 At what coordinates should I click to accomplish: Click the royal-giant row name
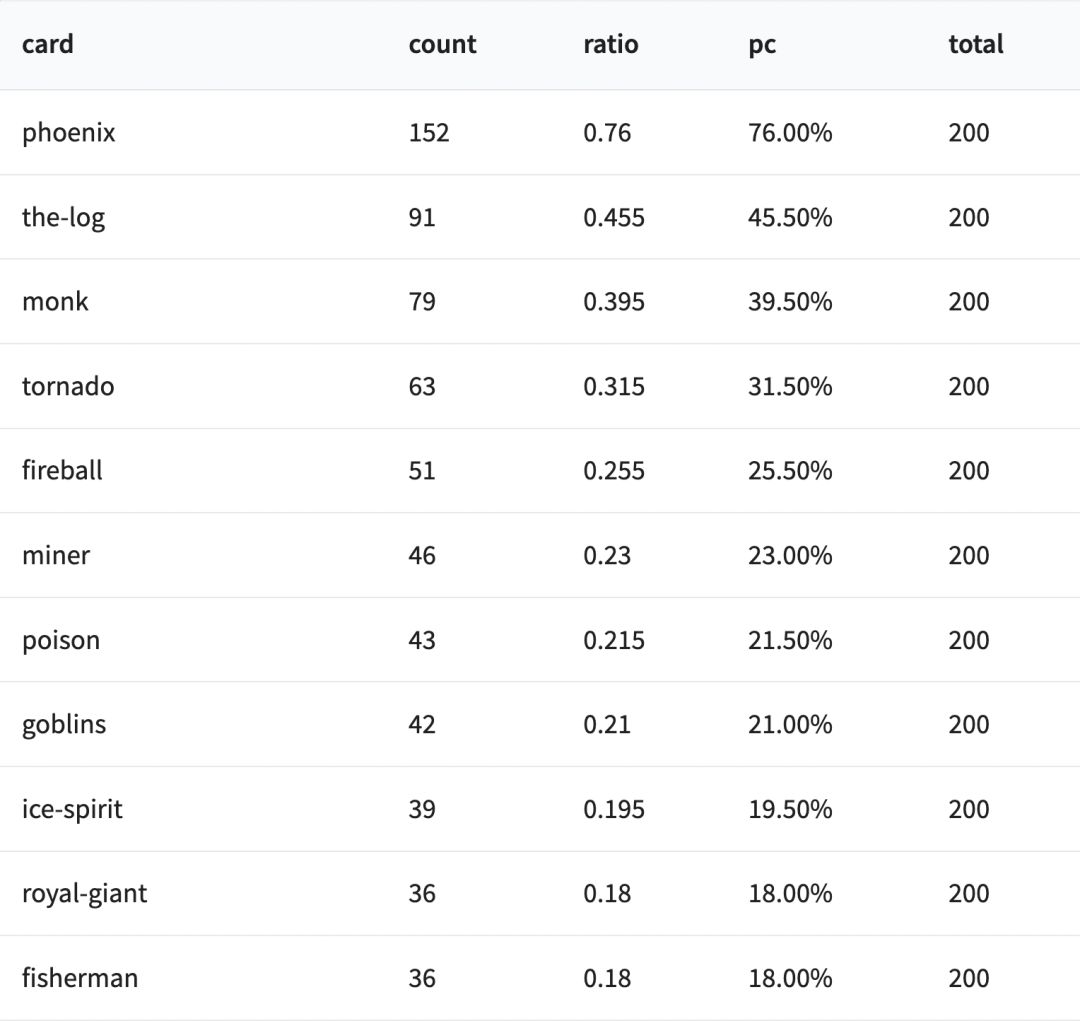pos(84,894)
